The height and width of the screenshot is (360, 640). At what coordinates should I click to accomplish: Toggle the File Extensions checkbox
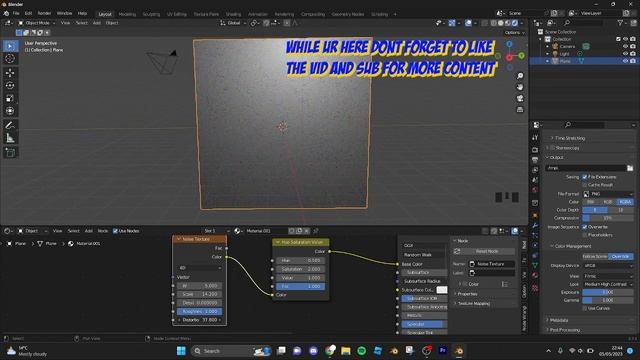click(585, 177)
